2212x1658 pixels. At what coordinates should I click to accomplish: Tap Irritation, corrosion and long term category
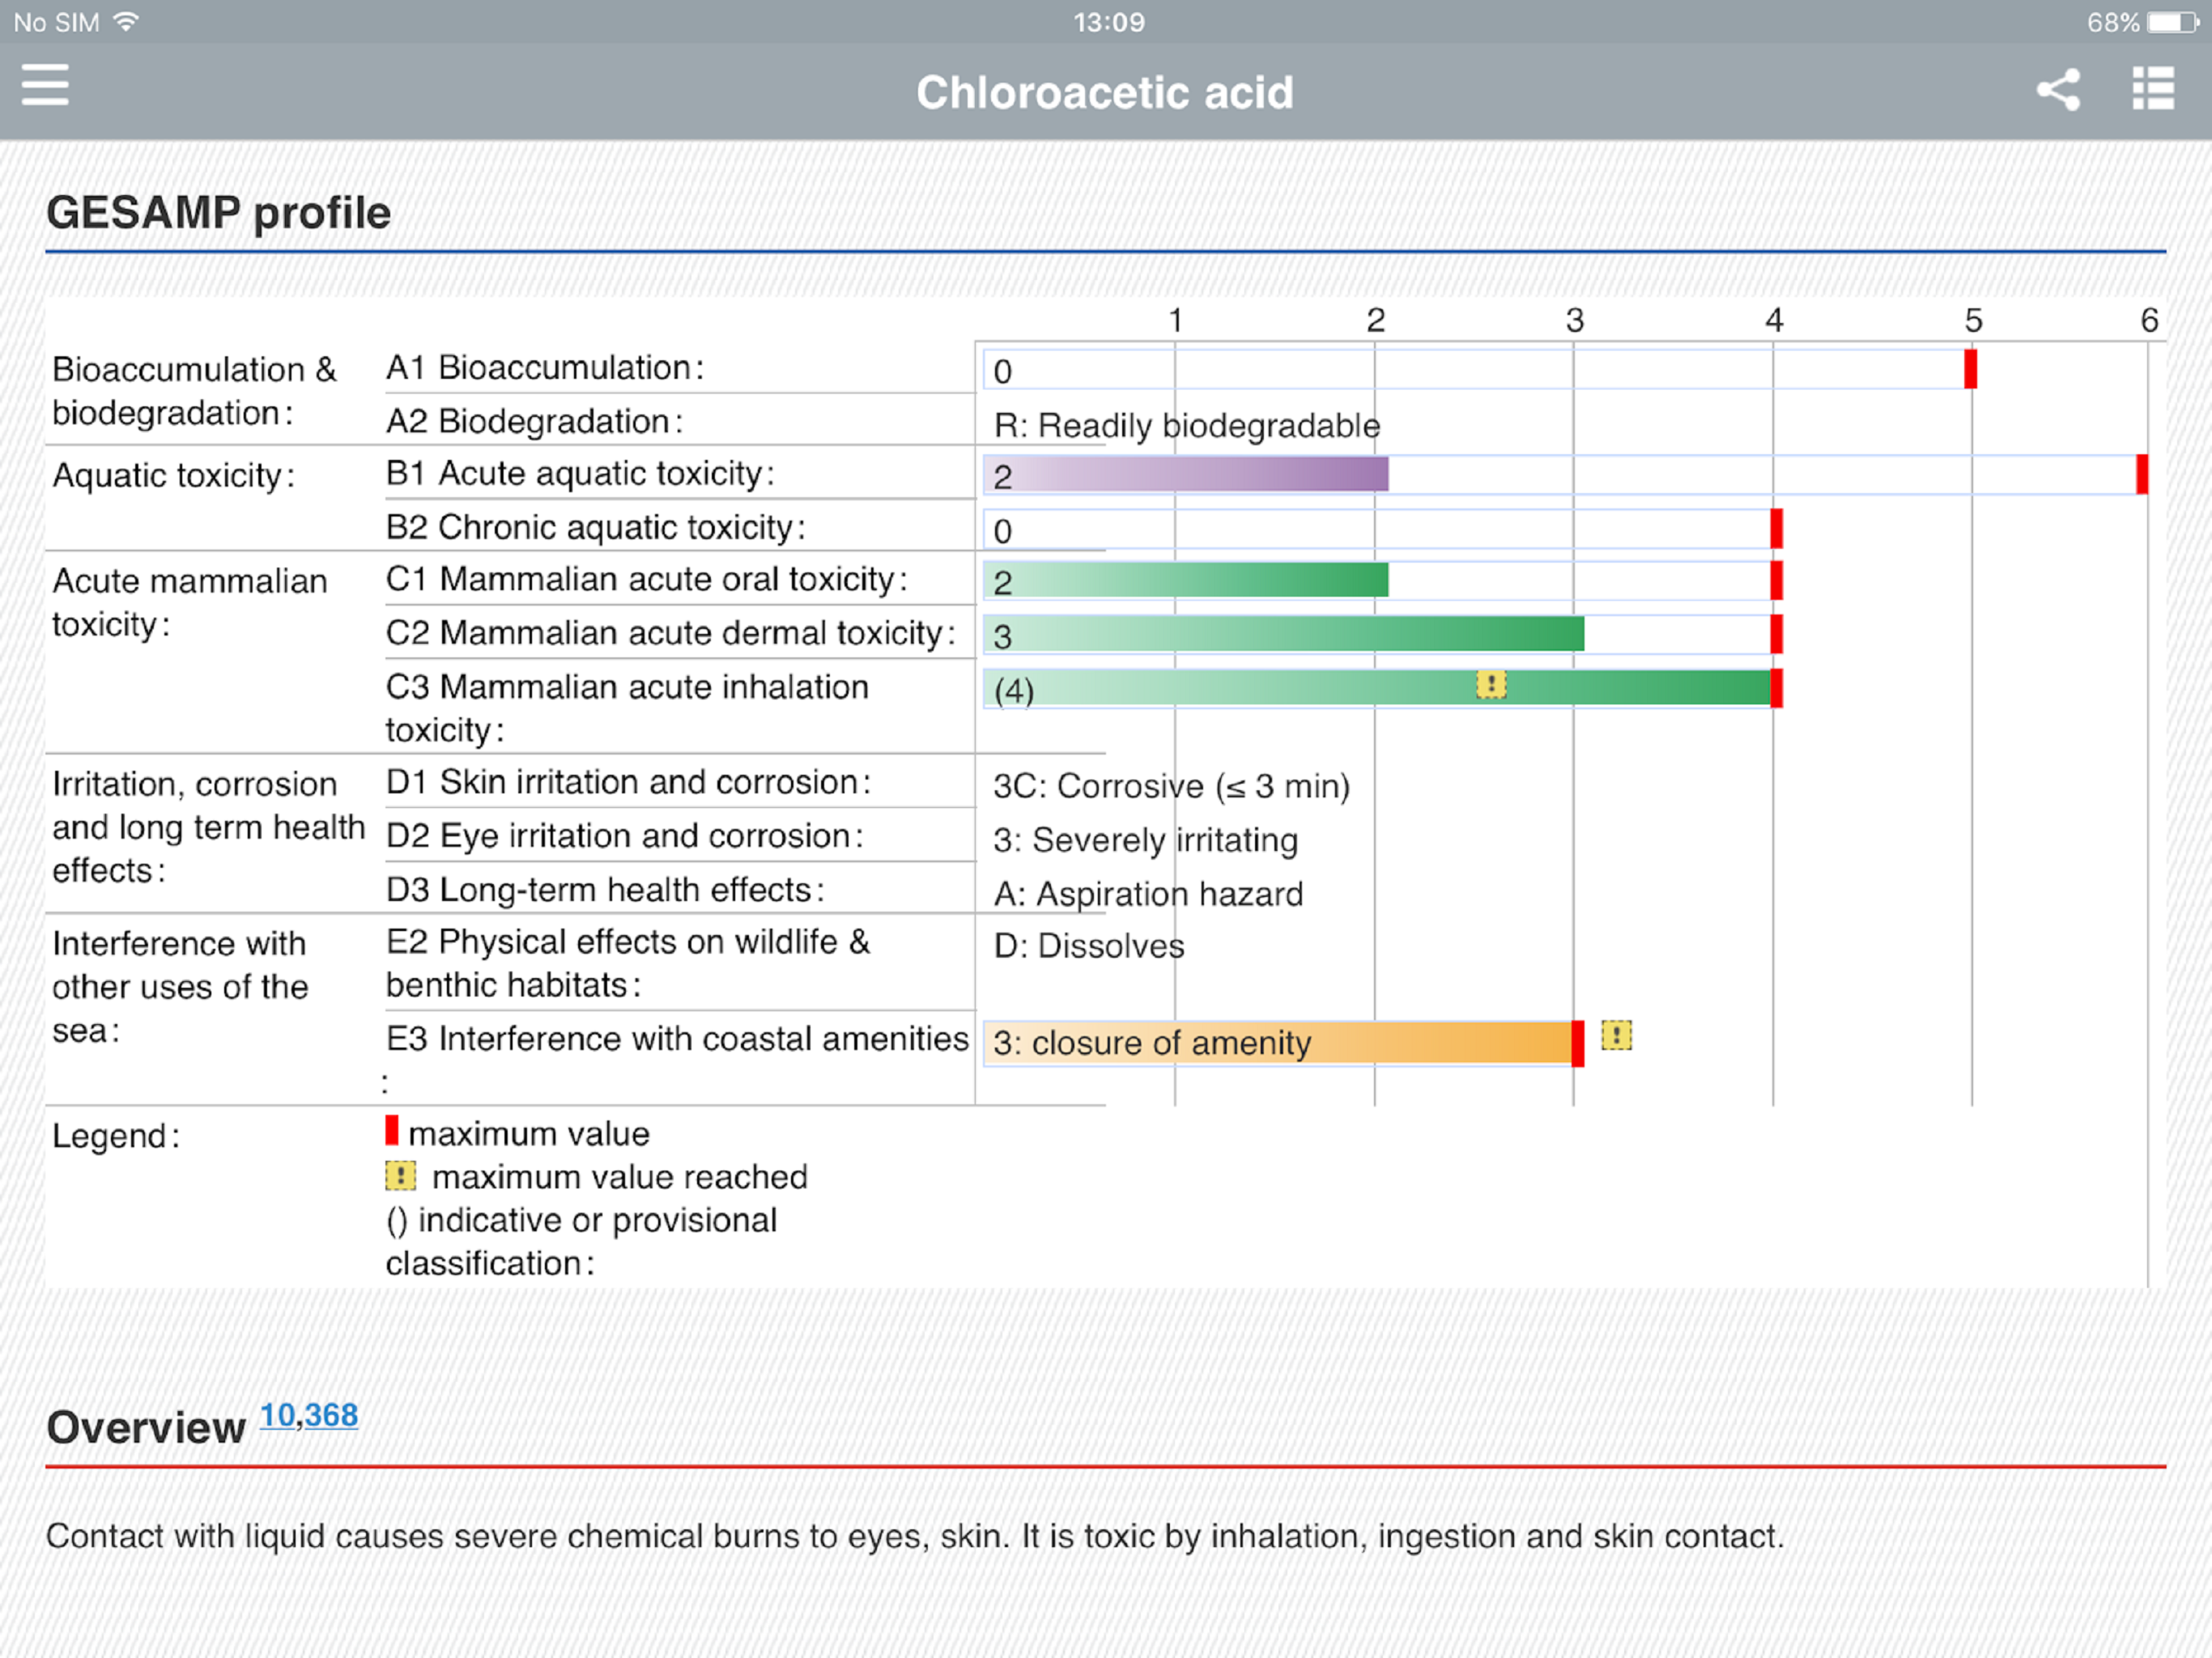click(x=208, y=827)
